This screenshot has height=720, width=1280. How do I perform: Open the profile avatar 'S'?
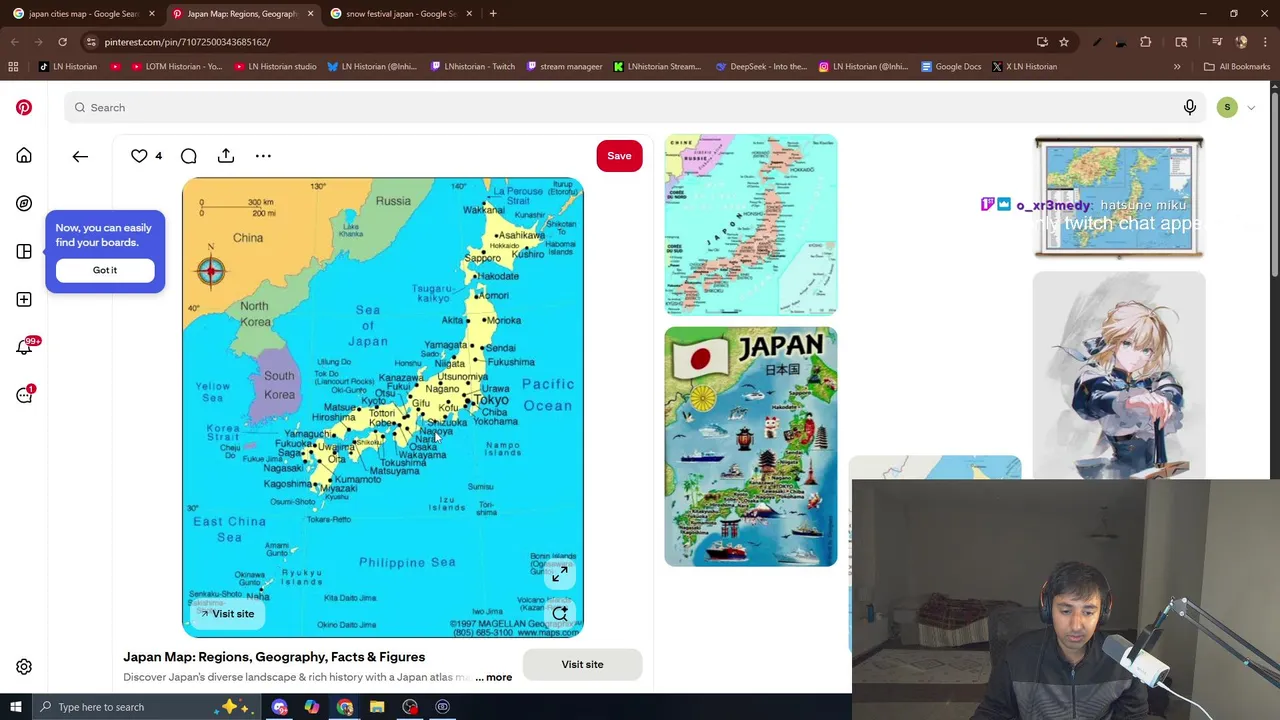pos(1227,108)
